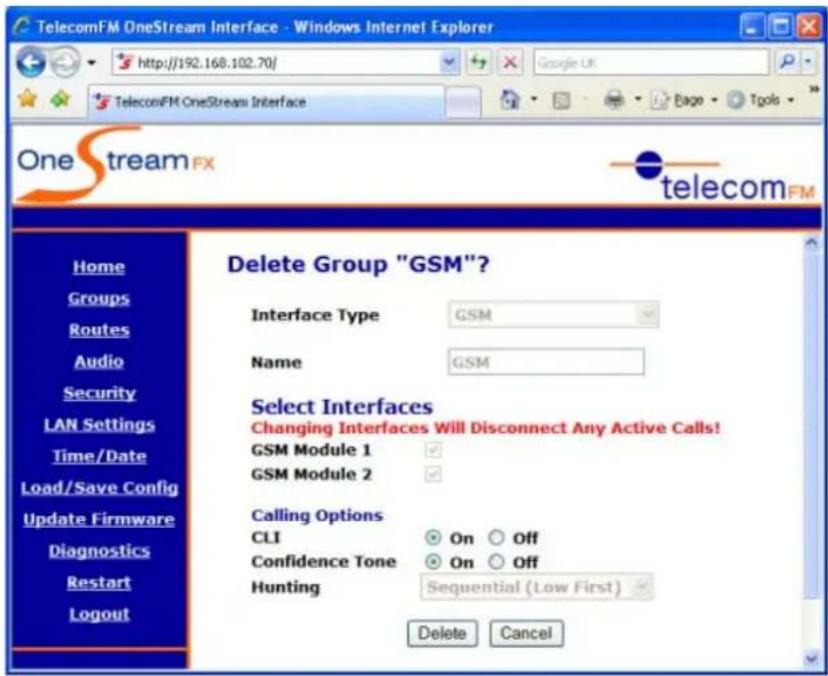Open the search provider dropdown arrow
828x676 pixels.
click(x=808, y=62)
